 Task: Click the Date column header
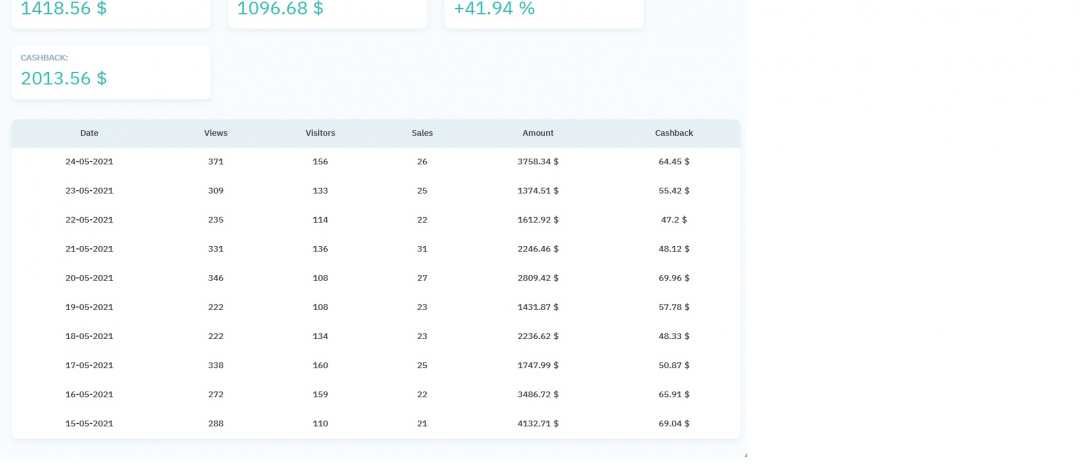coord(89,133)
